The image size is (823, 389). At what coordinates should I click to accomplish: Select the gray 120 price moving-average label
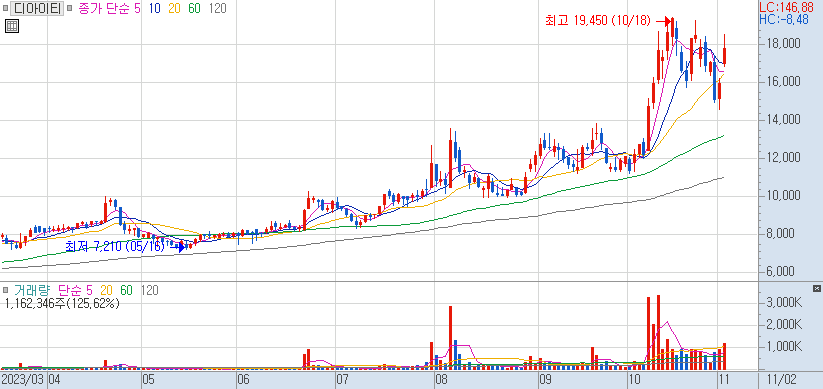tap(217, 8)
